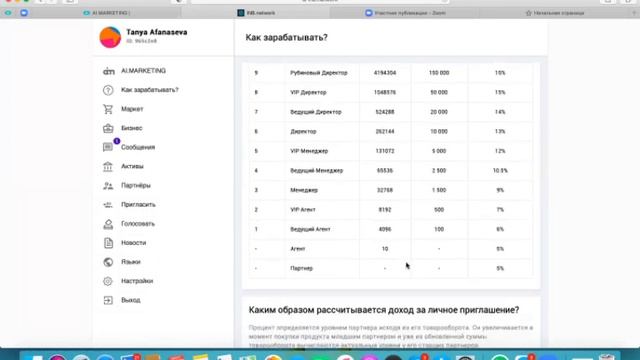Viewport: 640px width, 360px height.
Task: Click the Партнер row name
Action: tap(302, 269)
